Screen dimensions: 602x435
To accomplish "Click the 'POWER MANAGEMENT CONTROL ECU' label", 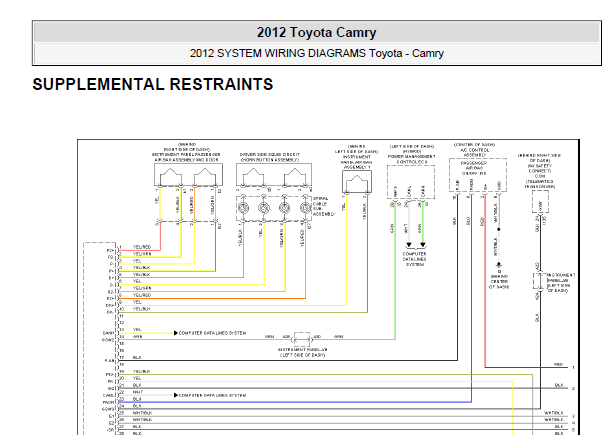I will tap(412, 159).
